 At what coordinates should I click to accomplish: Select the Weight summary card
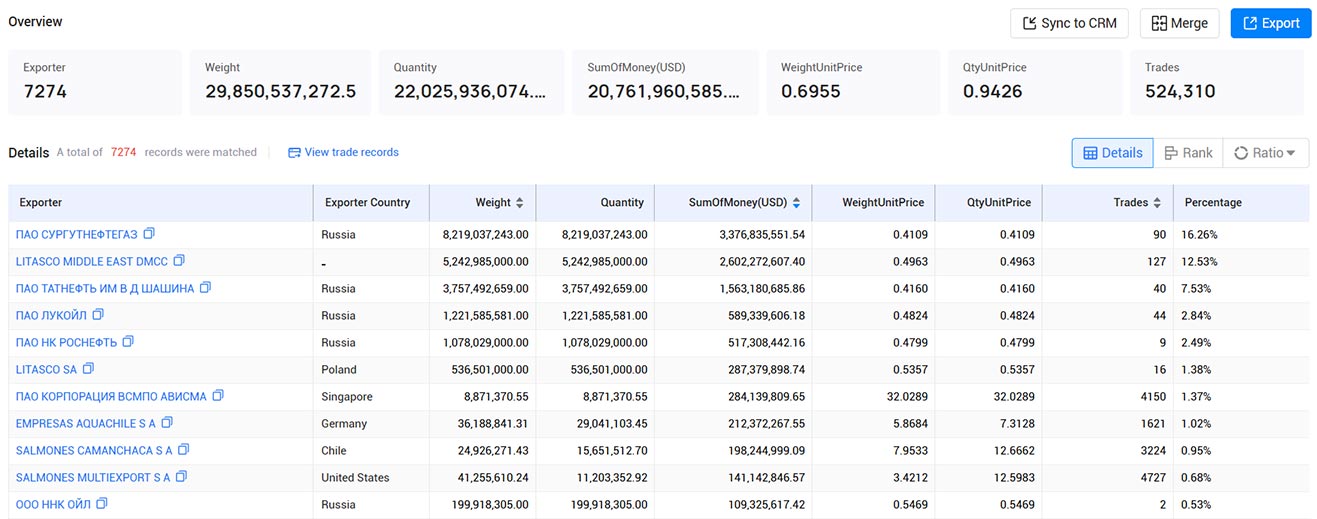(x=280, y=82)
